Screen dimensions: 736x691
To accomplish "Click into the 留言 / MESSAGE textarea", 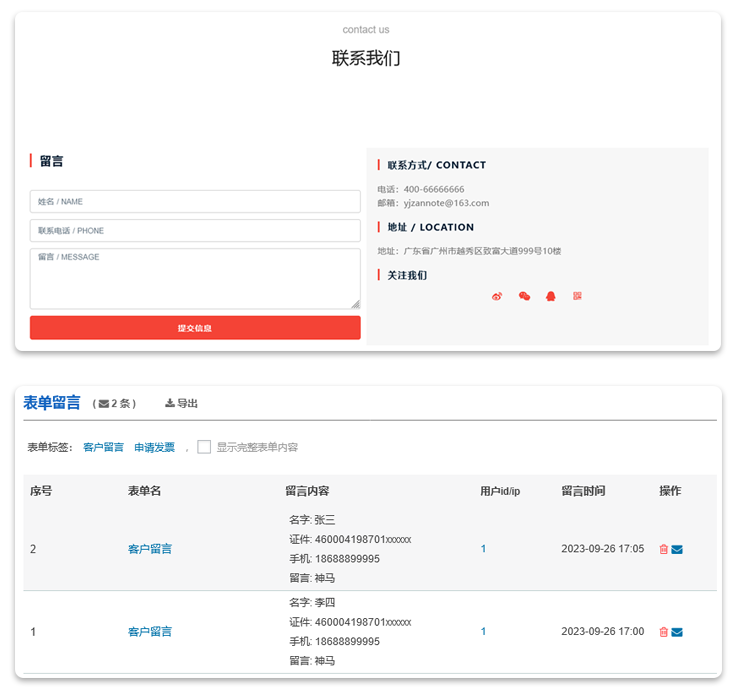I will point(195,278).
